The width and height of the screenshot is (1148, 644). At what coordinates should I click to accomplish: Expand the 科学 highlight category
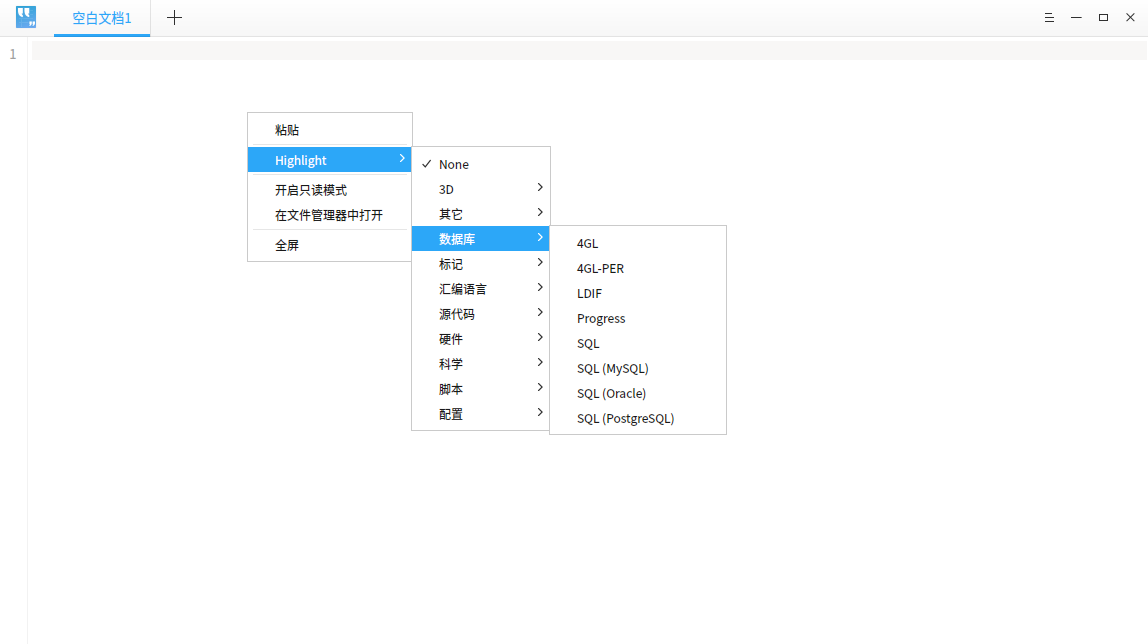[480, 364]
